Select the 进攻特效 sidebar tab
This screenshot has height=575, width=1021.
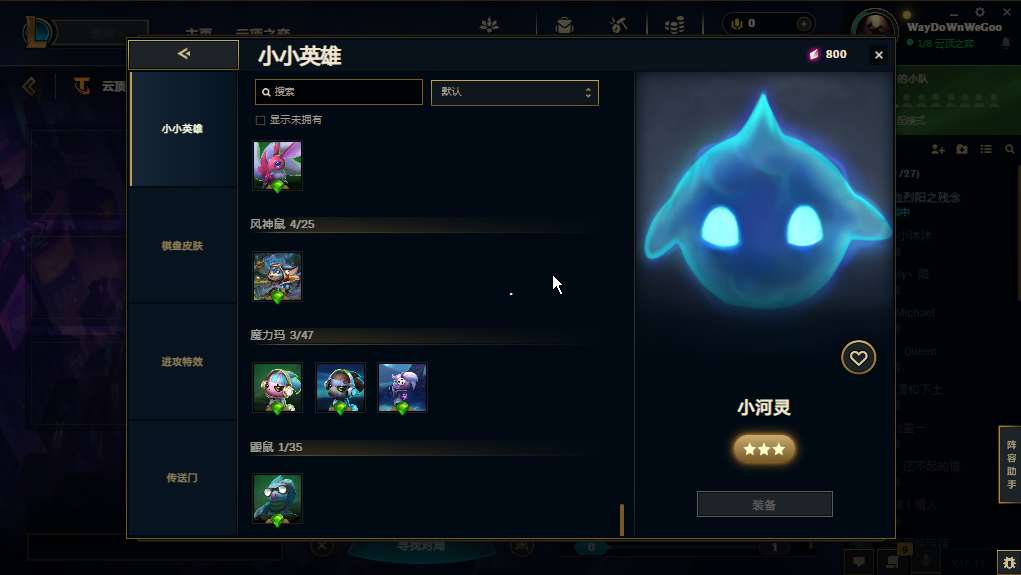click(x=182, y=361)
